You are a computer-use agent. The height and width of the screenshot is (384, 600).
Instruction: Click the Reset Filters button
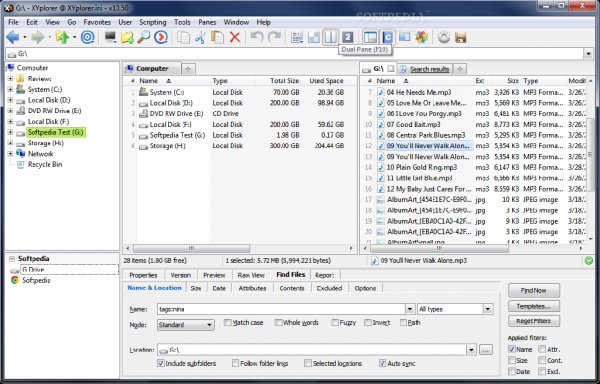[x=533, y=321]
